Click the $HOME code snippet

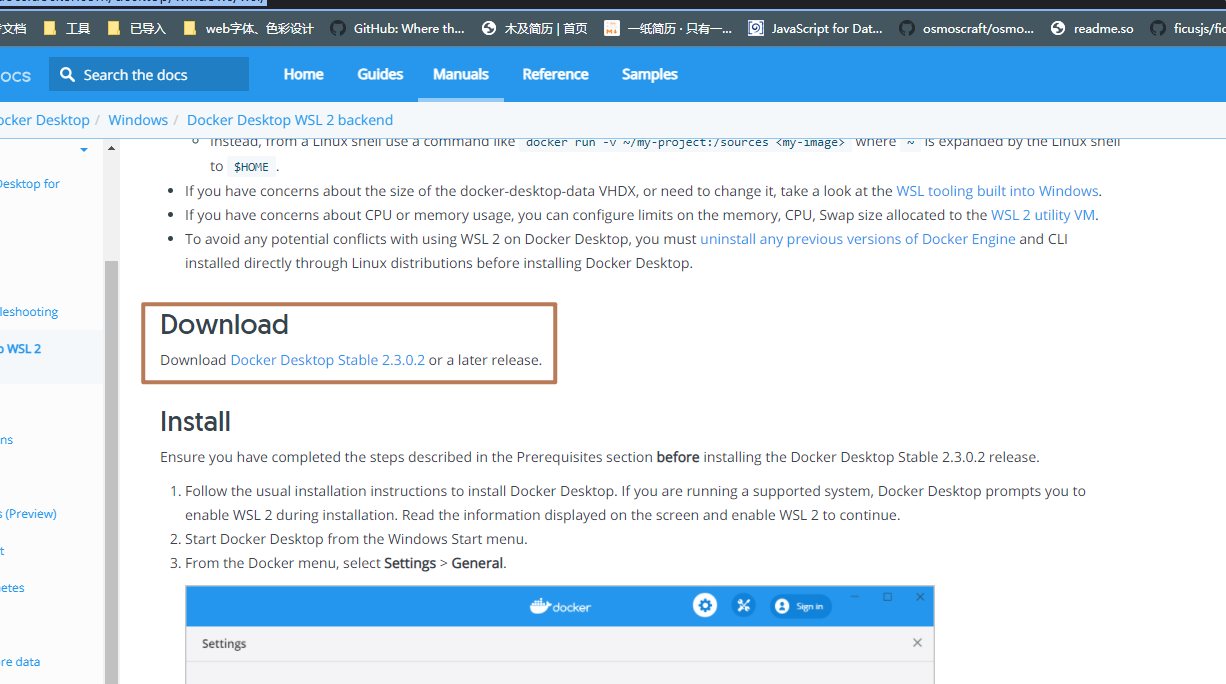(251, 167)
